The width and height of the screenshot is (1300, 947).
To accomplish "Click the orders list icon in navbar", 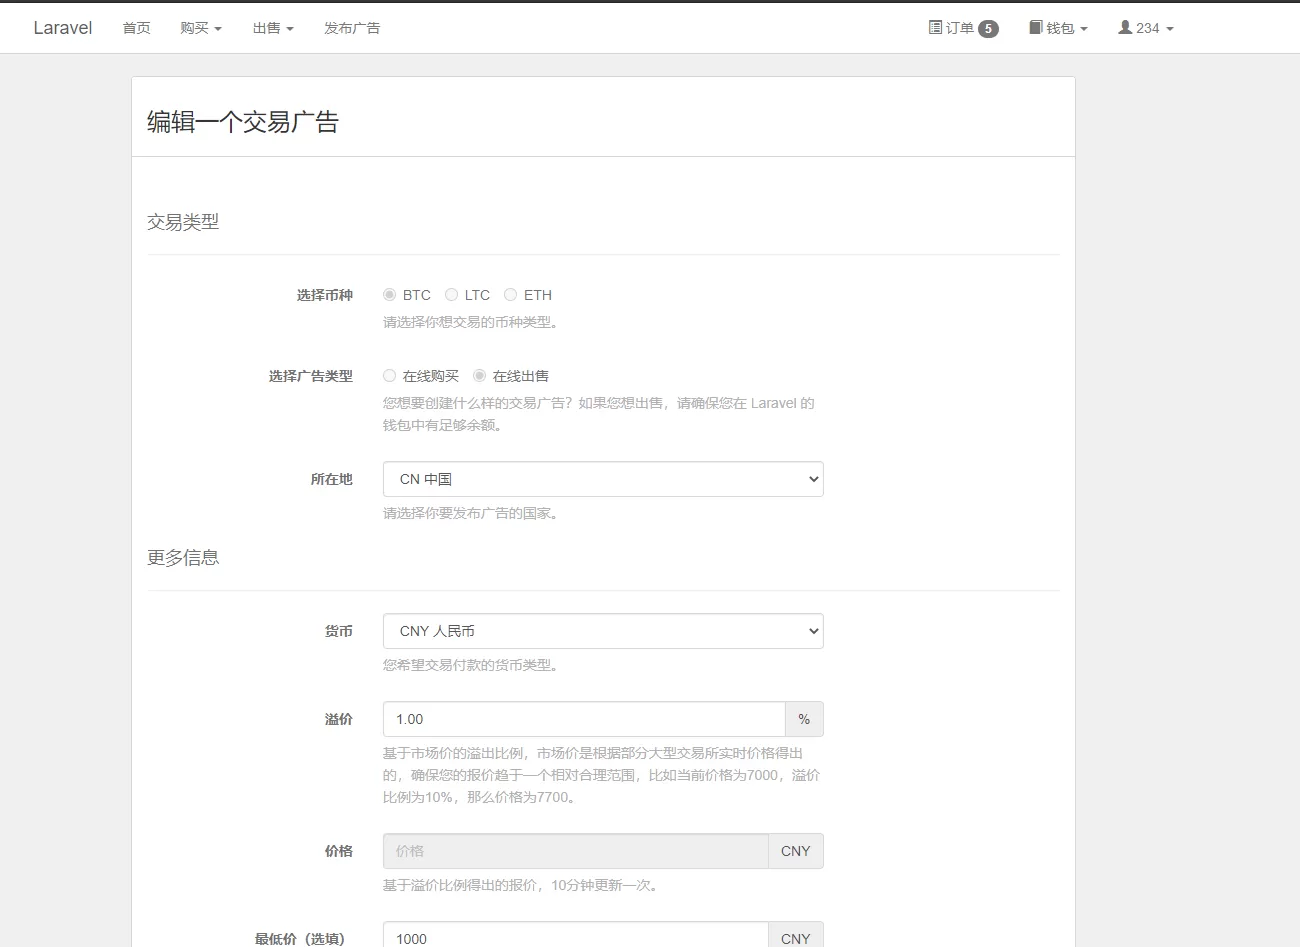I will 935,28.
